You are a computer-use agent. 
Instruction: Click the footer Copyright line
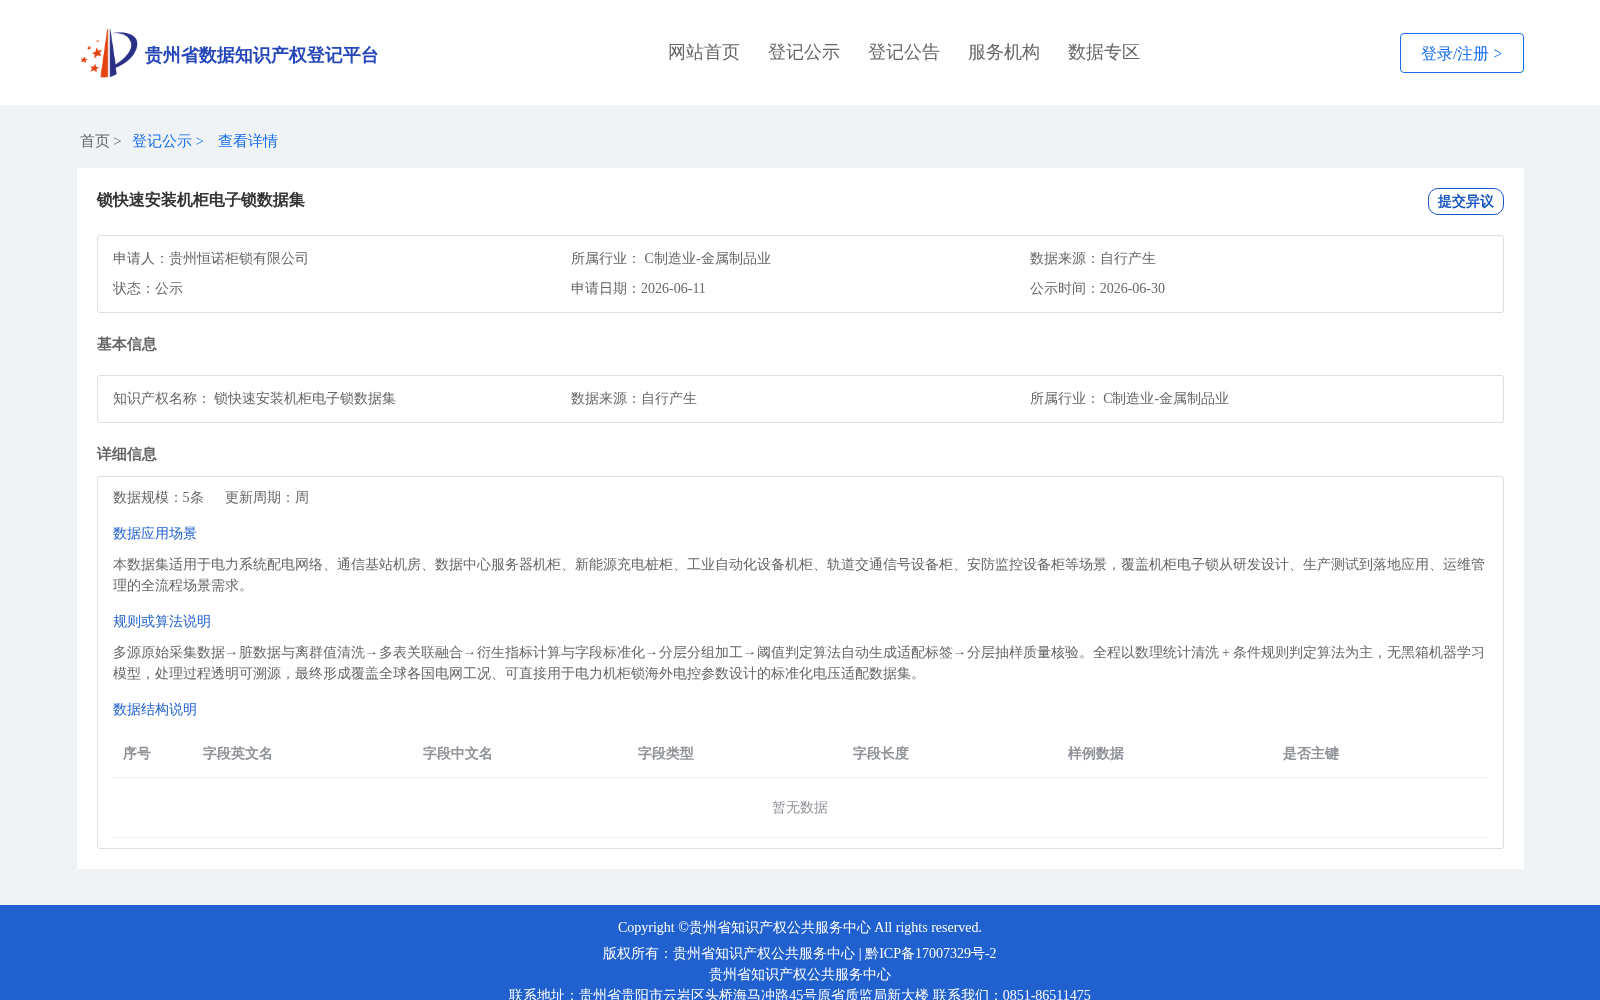coord(800,927)
